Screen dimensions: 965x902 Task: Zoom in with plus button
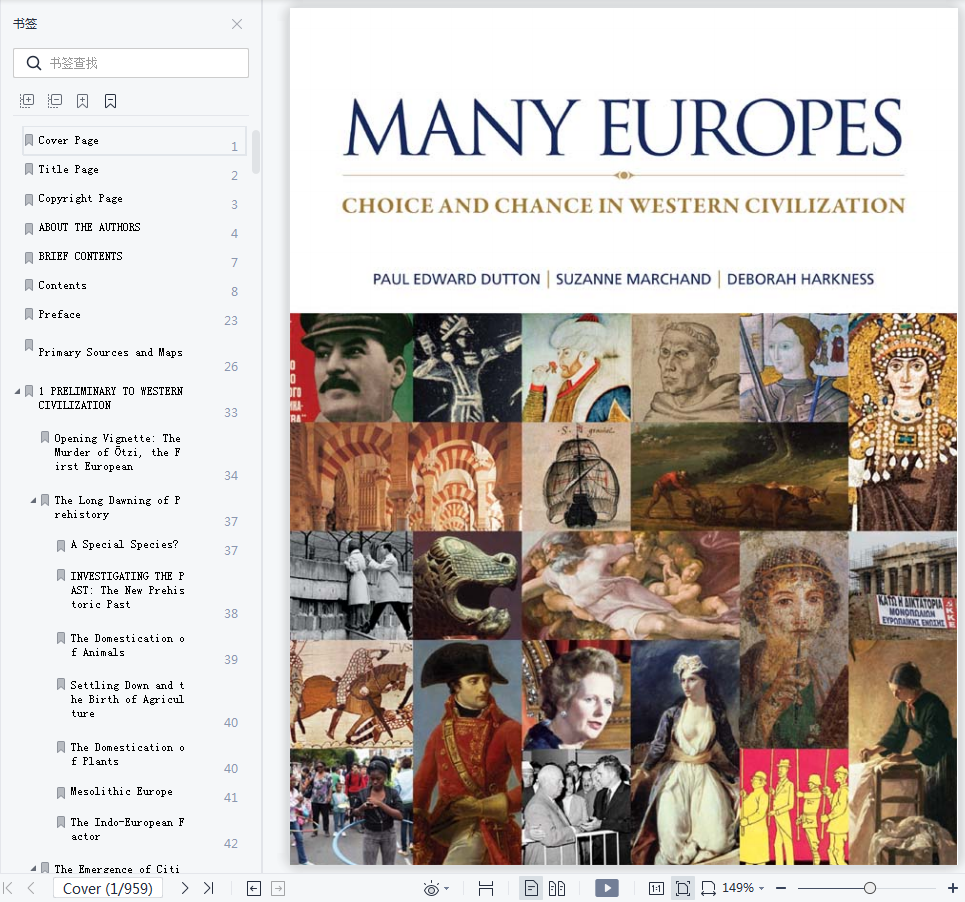(953, 888)
